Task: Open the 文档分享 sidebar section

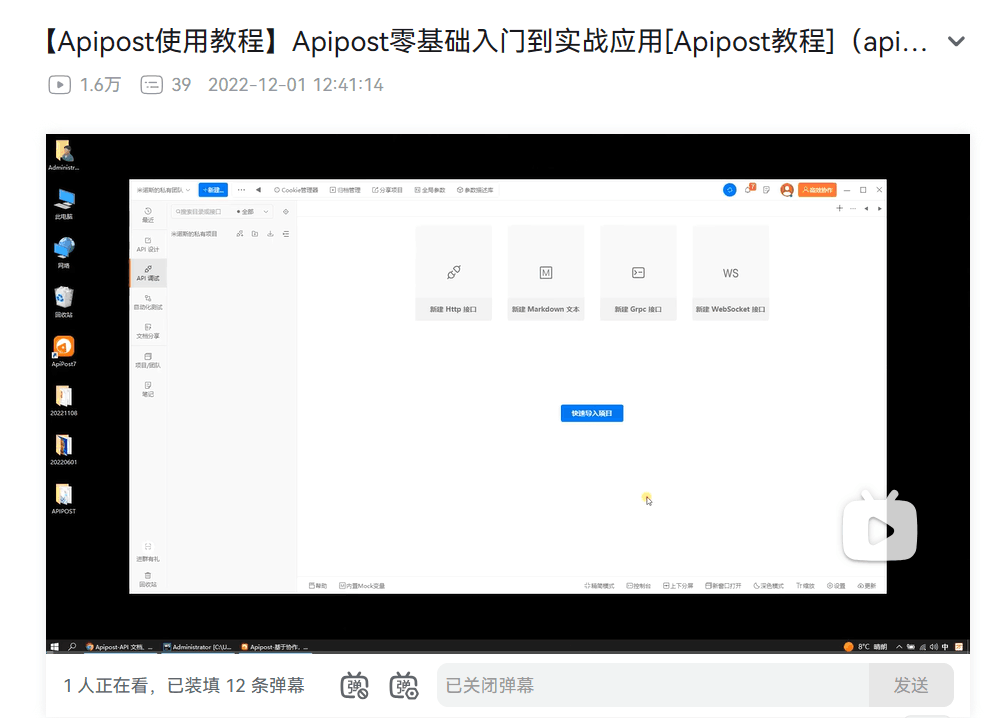Action: [148, 331]
